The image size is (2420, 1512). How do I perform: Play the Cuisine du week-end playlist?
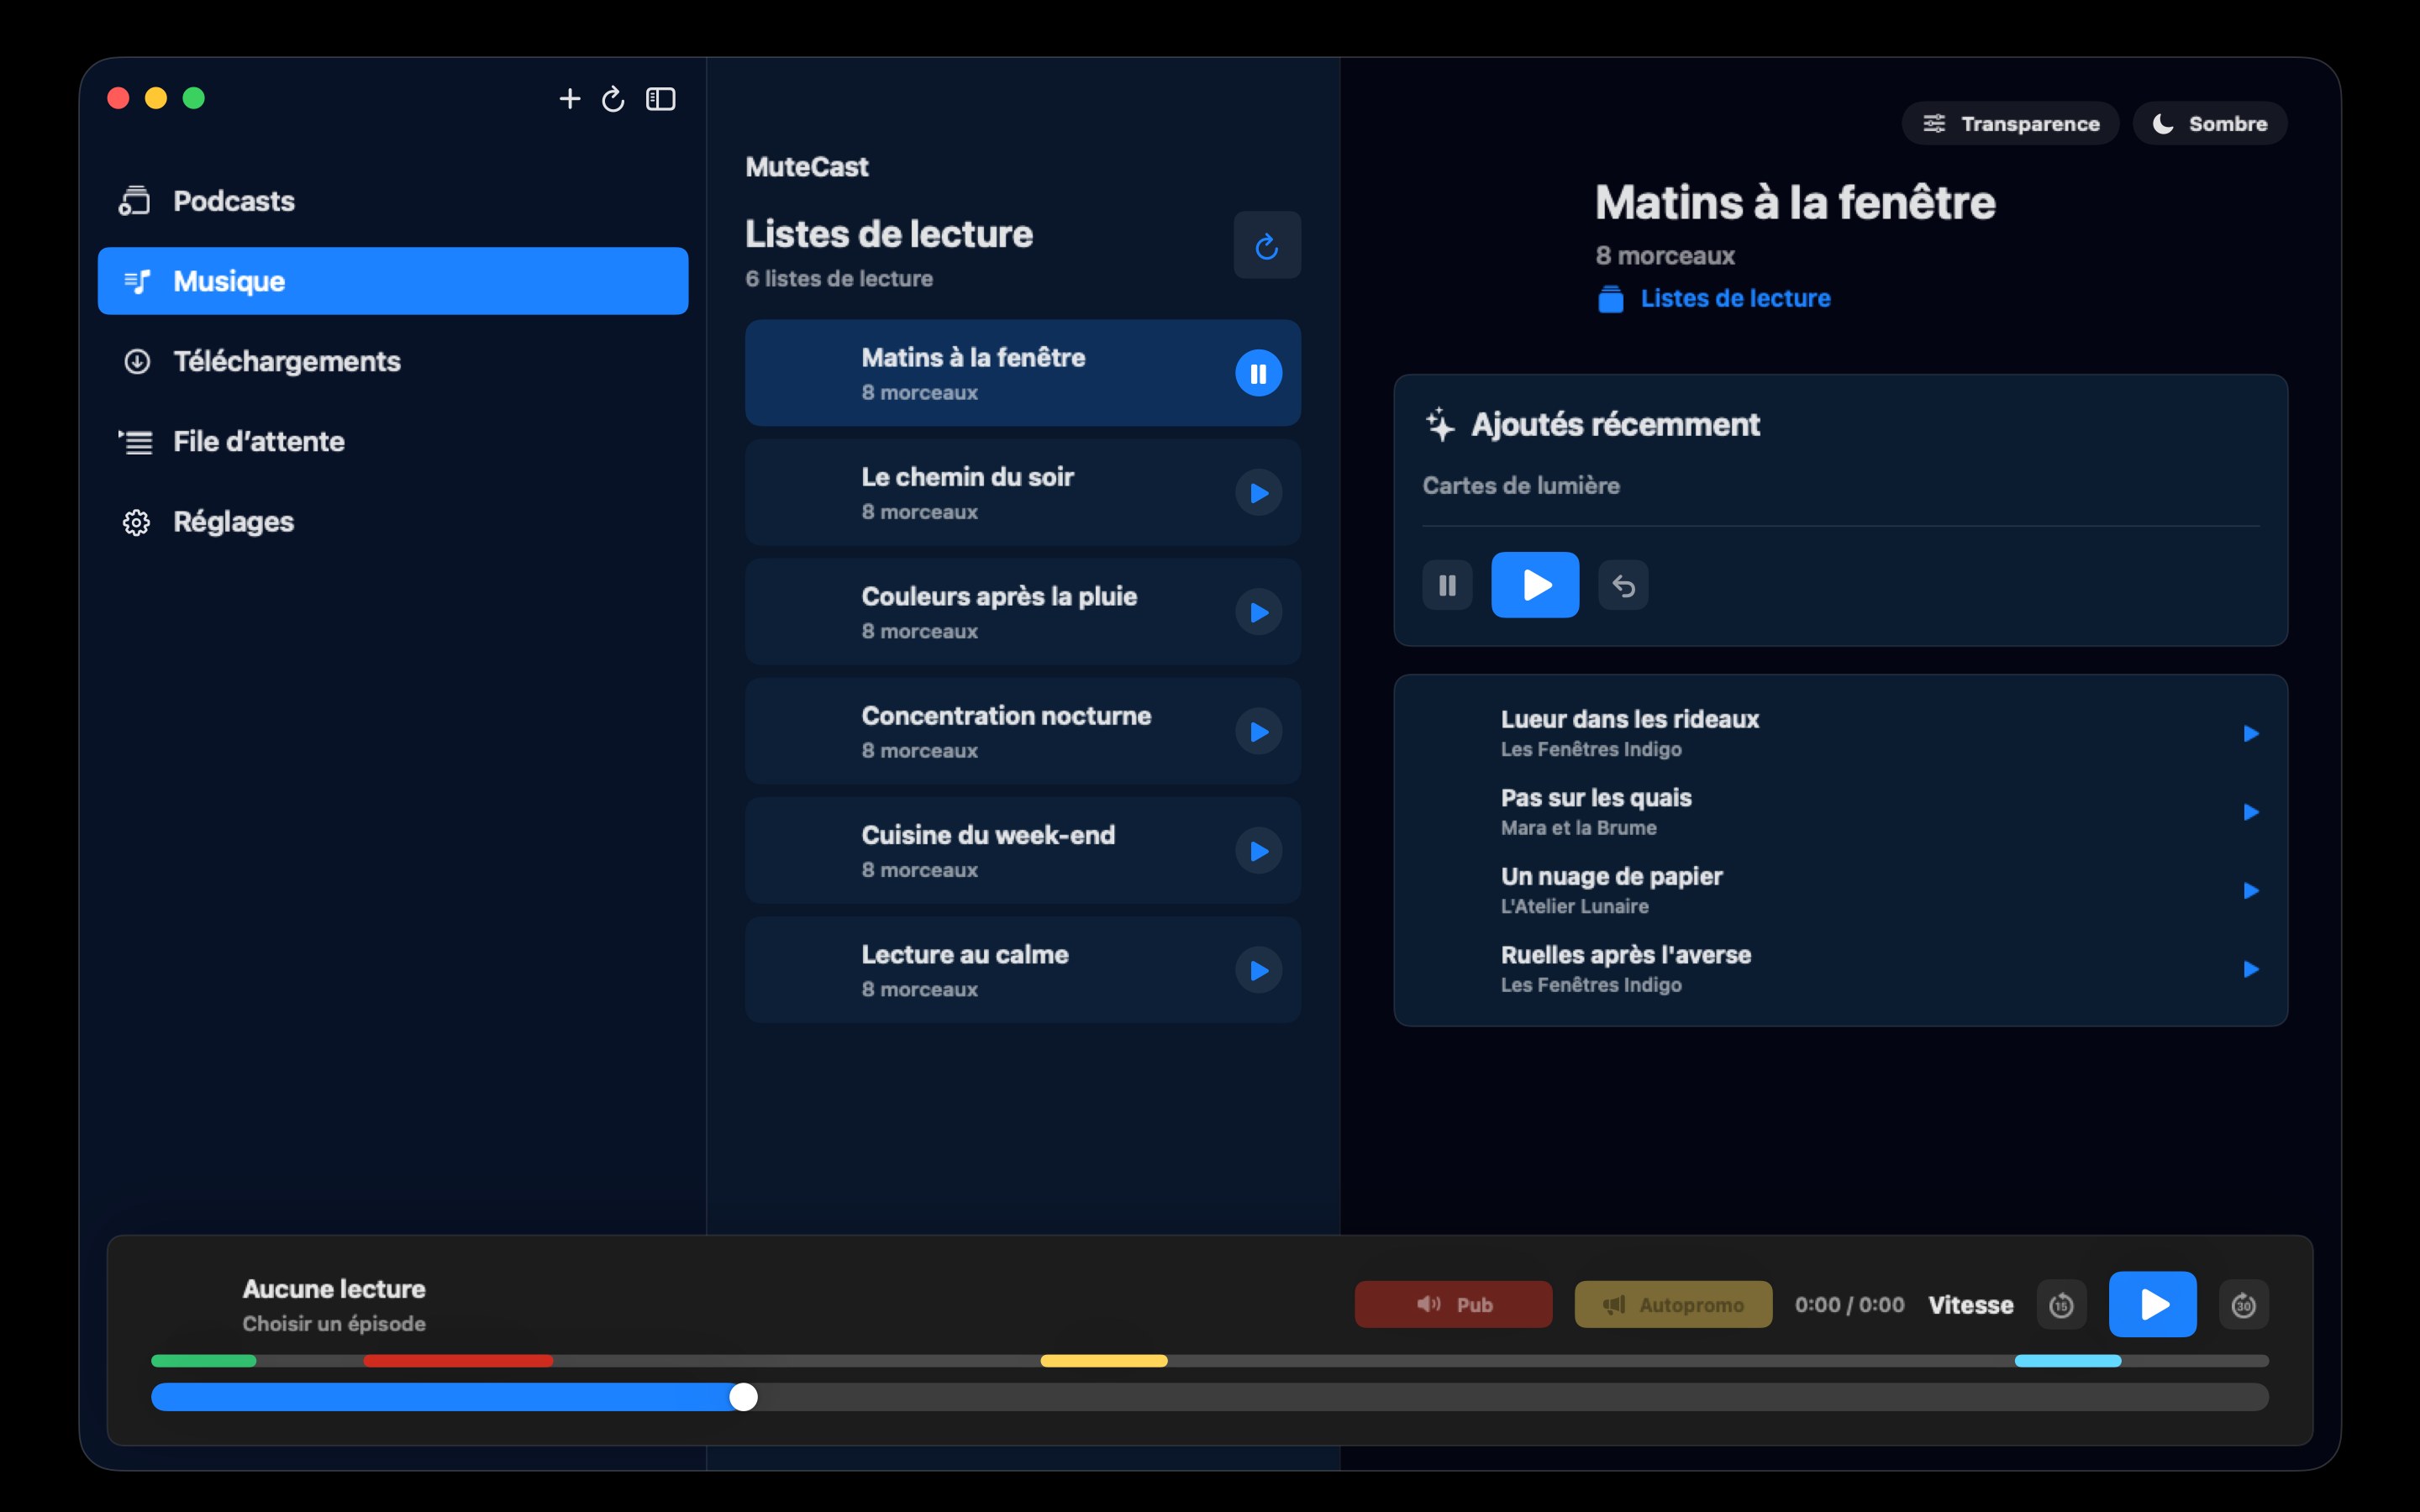coord(1258,851)
